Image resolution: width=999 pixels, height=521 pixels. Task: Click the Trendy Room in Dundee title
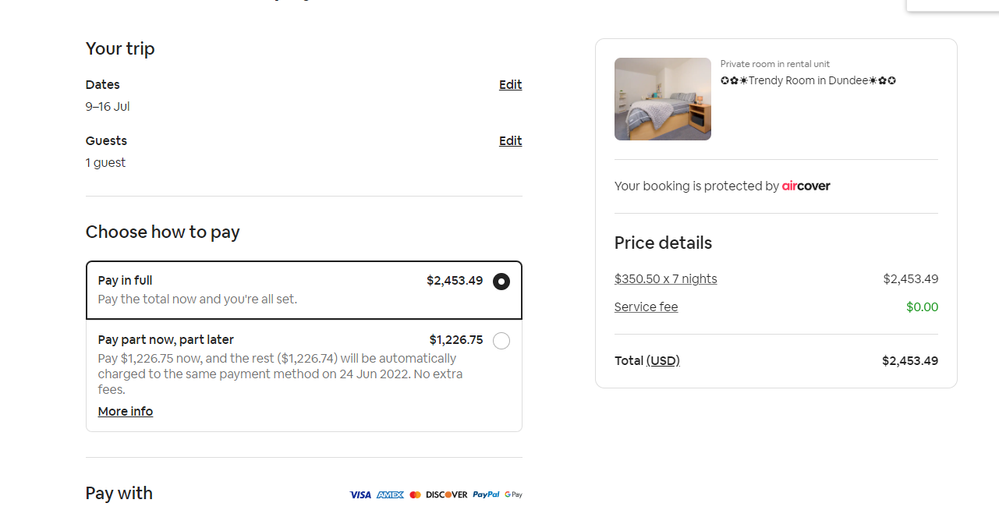(808, 80)
